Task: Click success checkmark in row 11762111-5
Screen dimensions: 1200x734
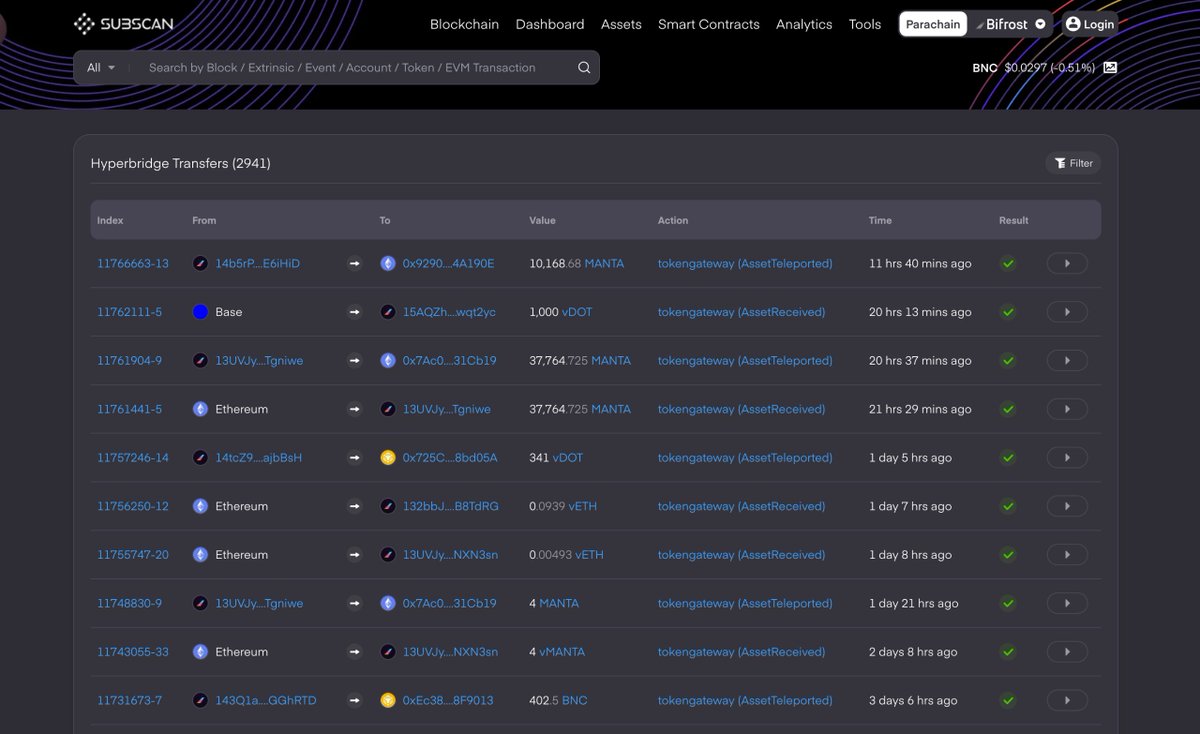Action: (1008, 312)
